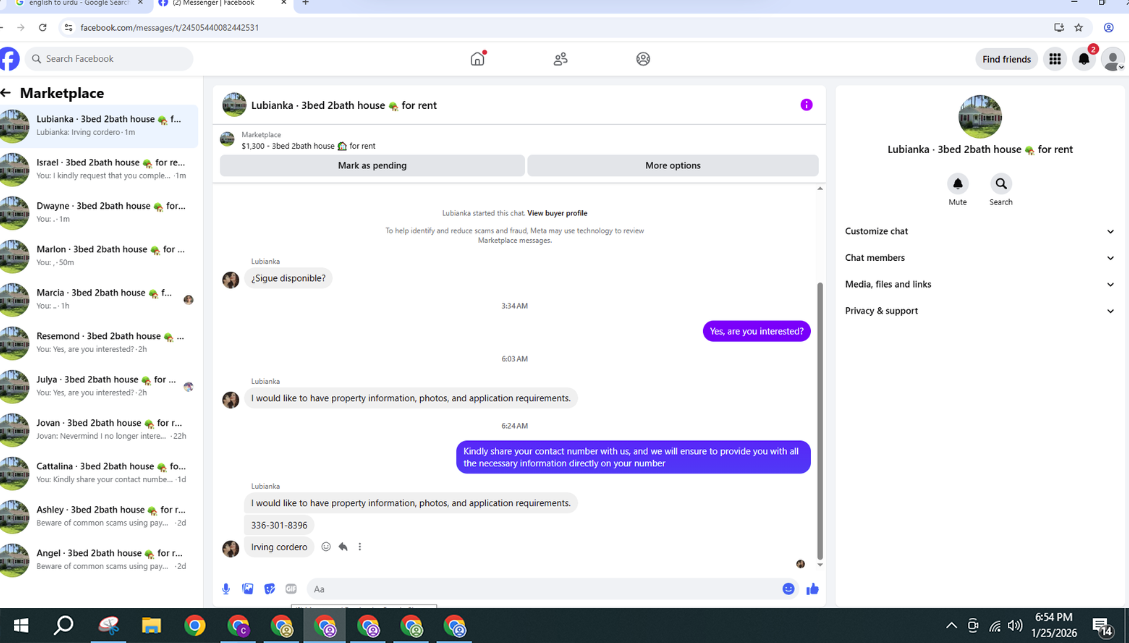
Task: Click the Facebook logo
Action: coord(9,59)
